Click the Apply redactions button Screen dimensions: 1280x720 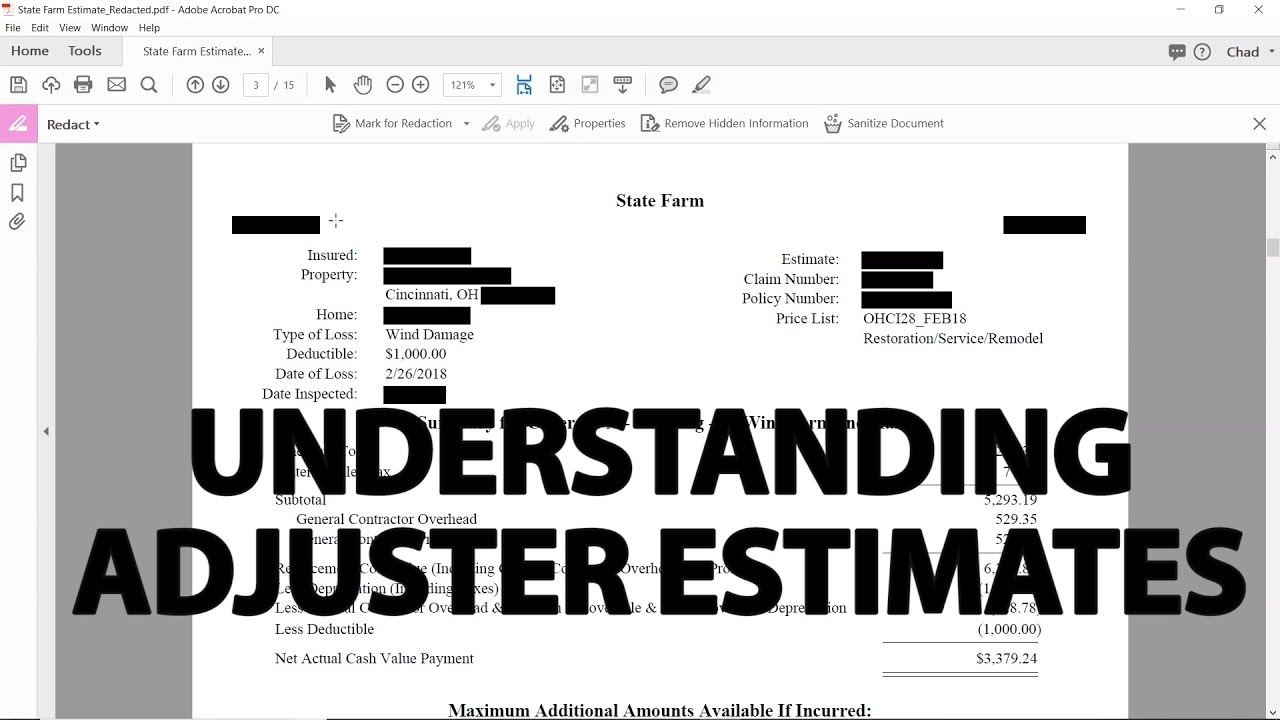point(509,124)
